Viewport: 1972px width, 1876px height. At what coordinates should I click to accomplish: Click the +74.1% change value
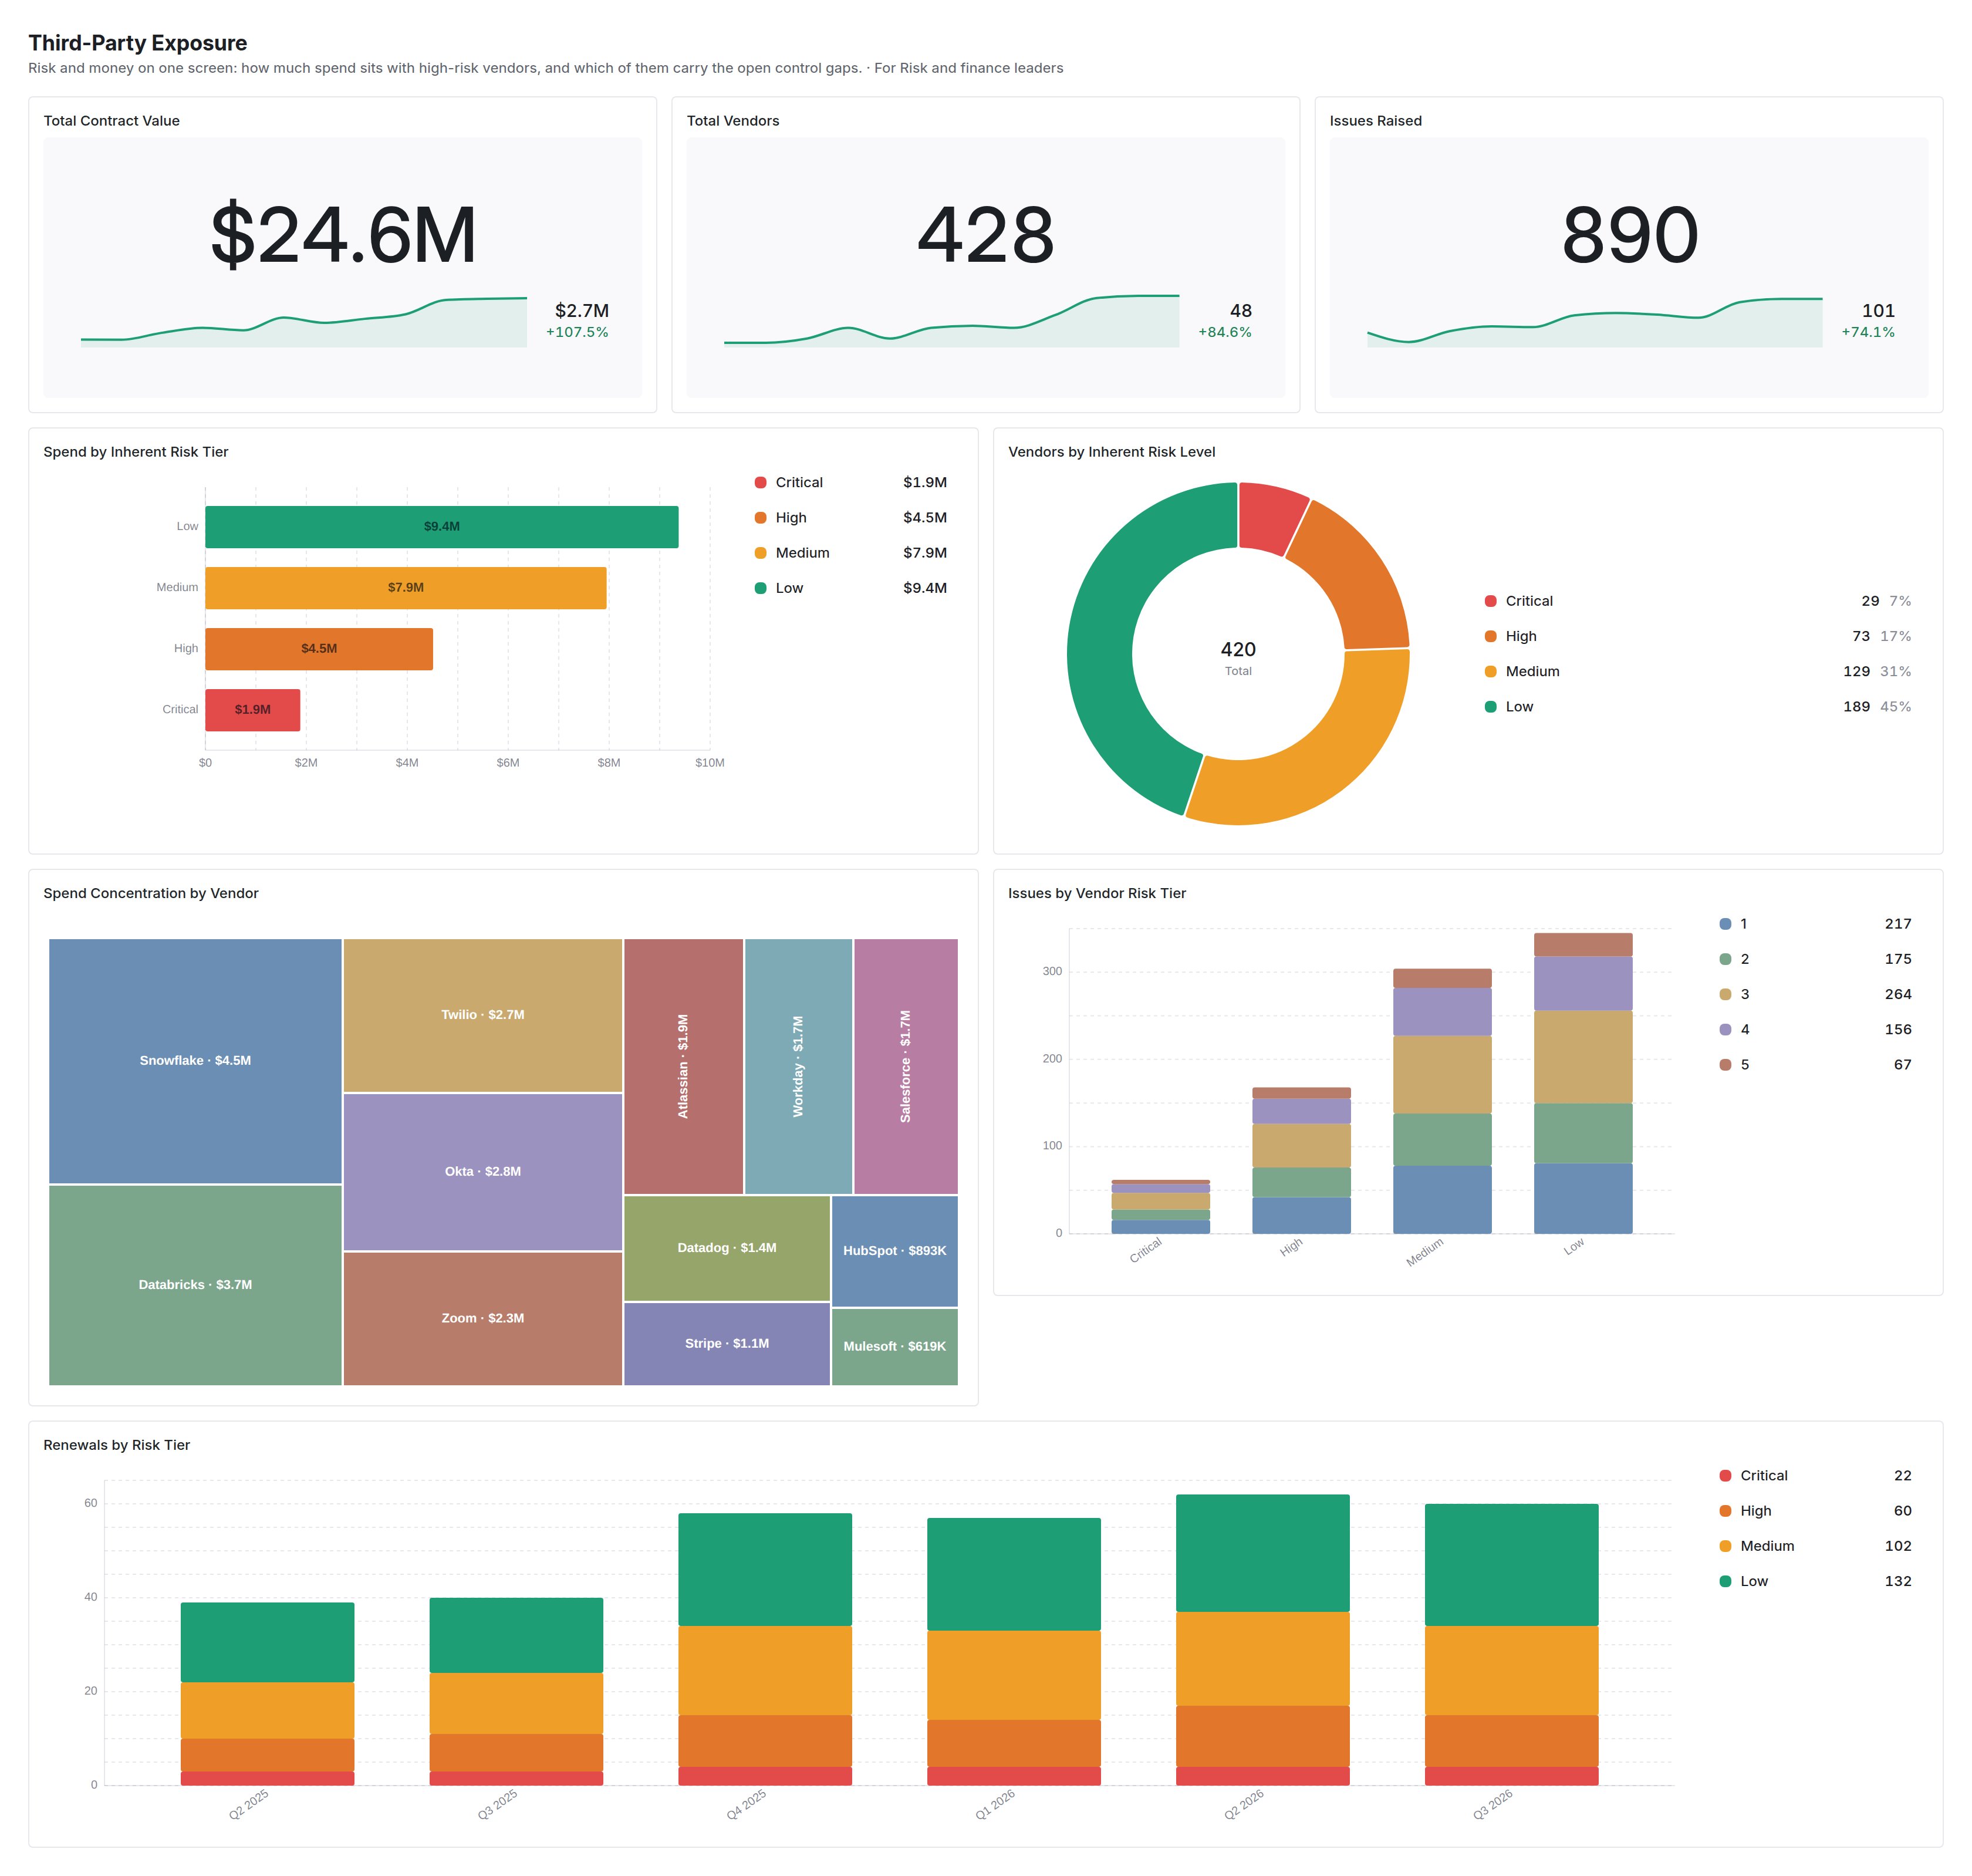pos(1867,332)
